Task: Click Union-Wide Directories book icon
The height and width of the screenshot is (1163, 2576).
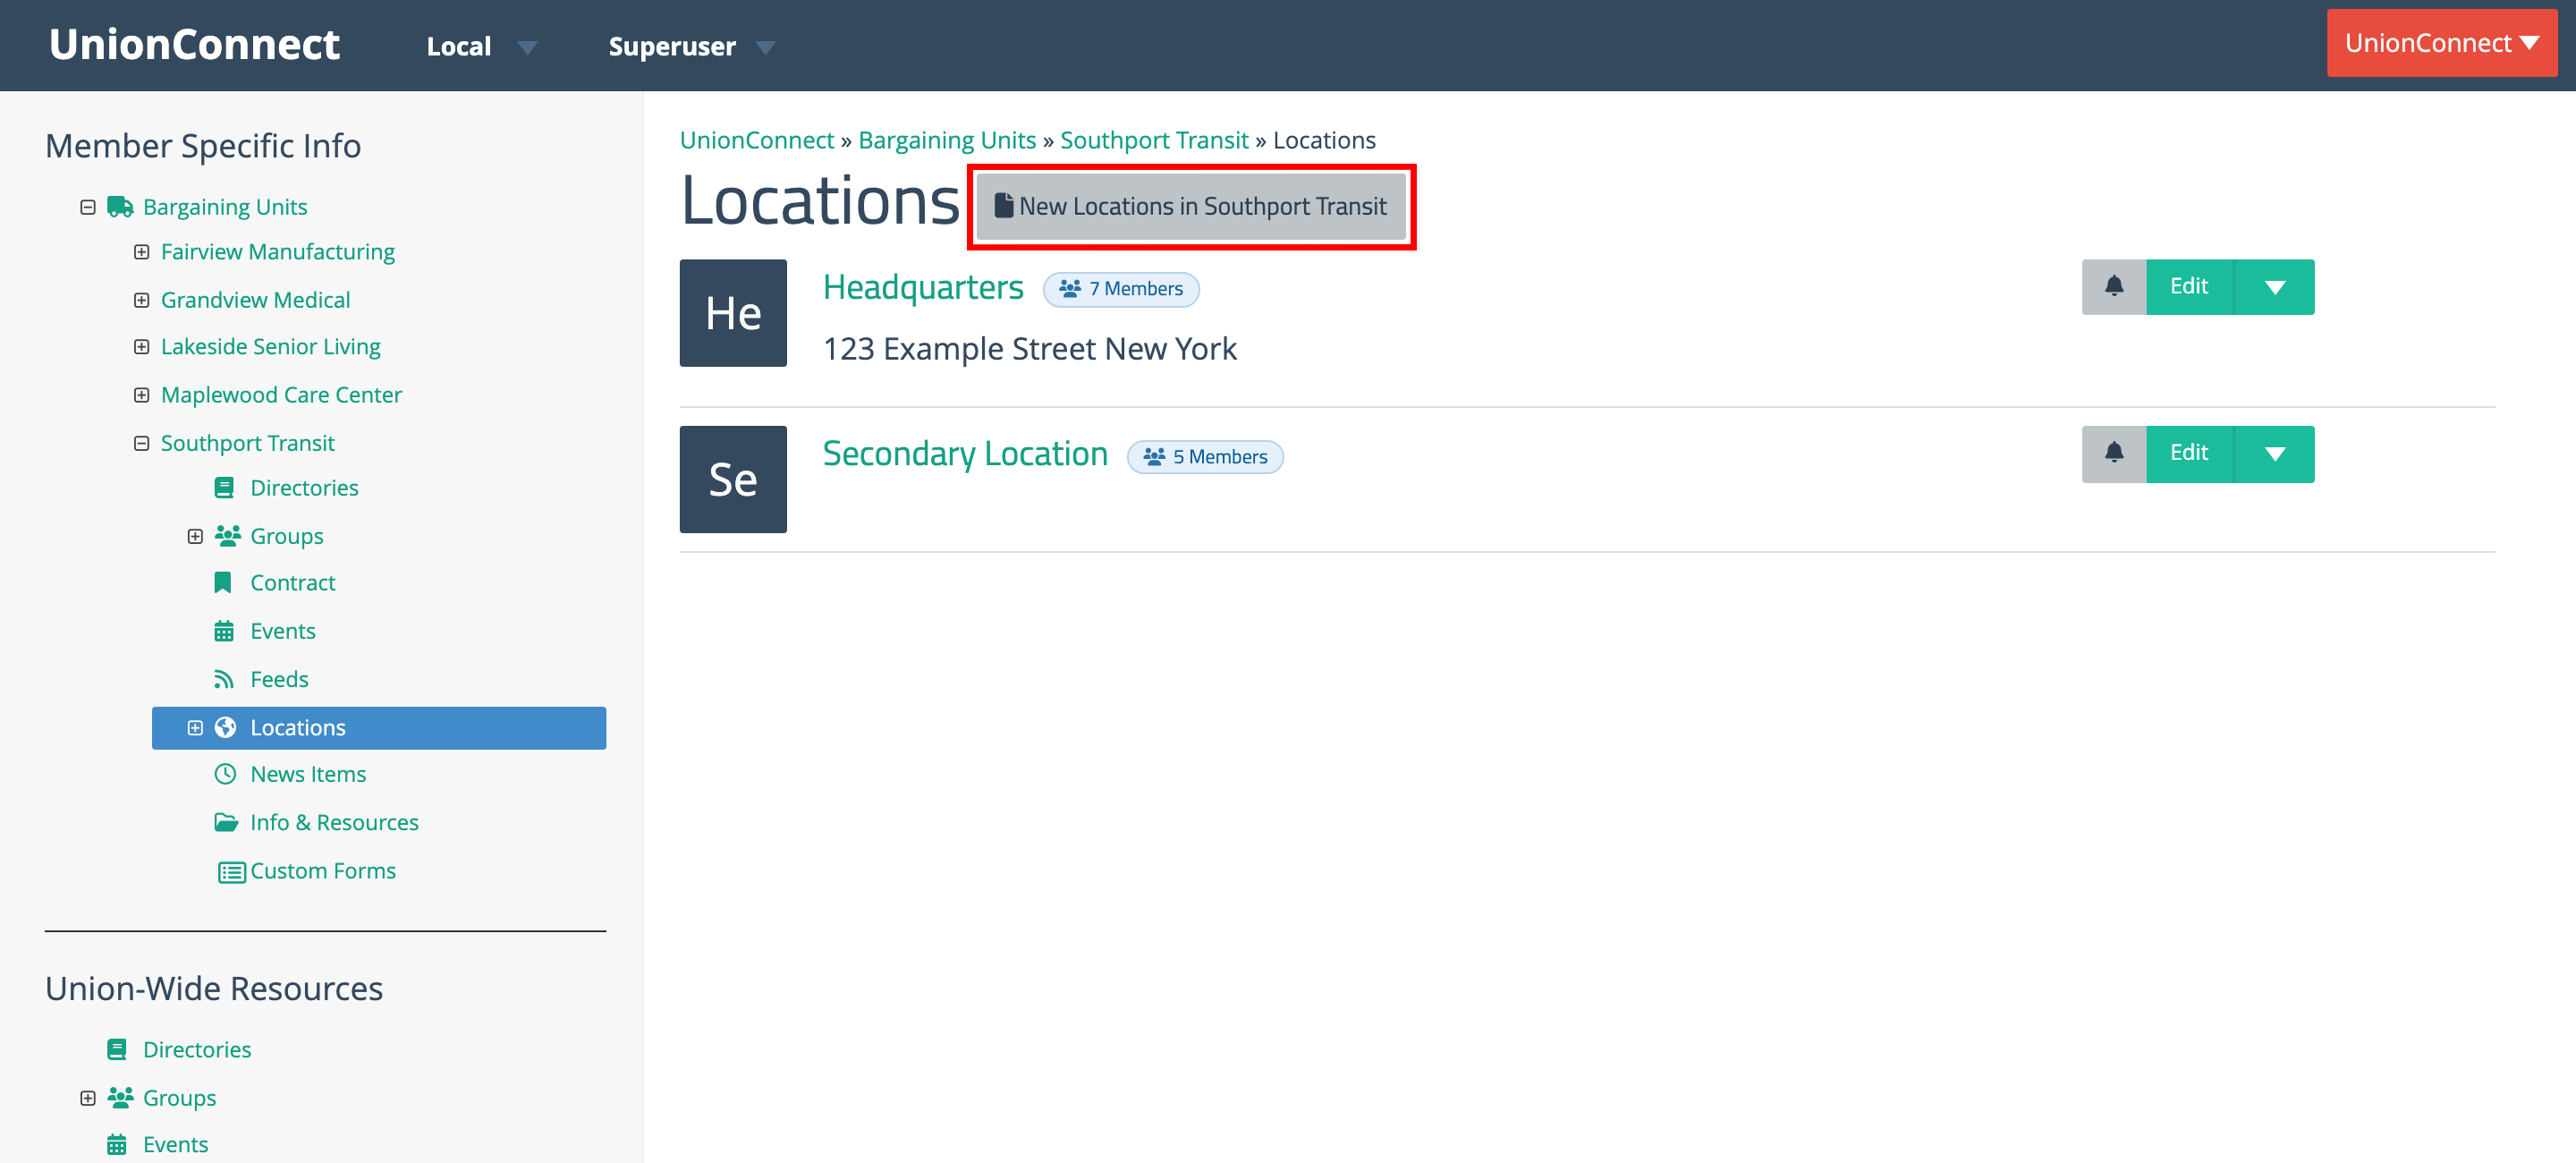Action: click(117, 1050)
